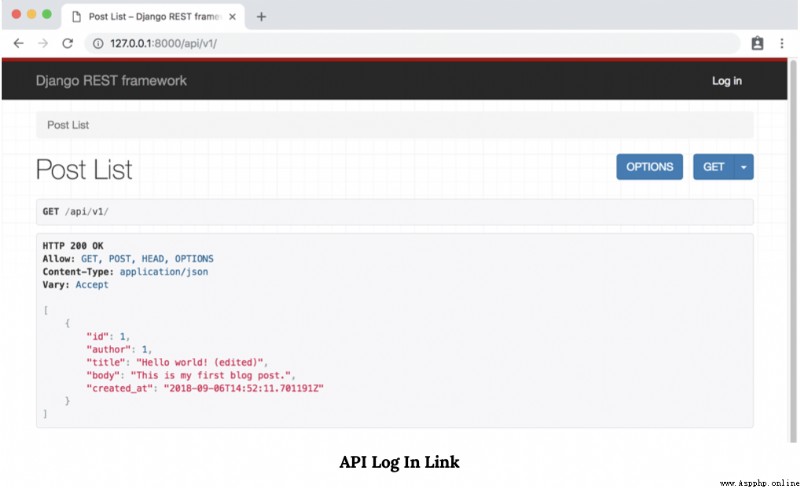Go back with the browser back arrow

coord(19,43)
